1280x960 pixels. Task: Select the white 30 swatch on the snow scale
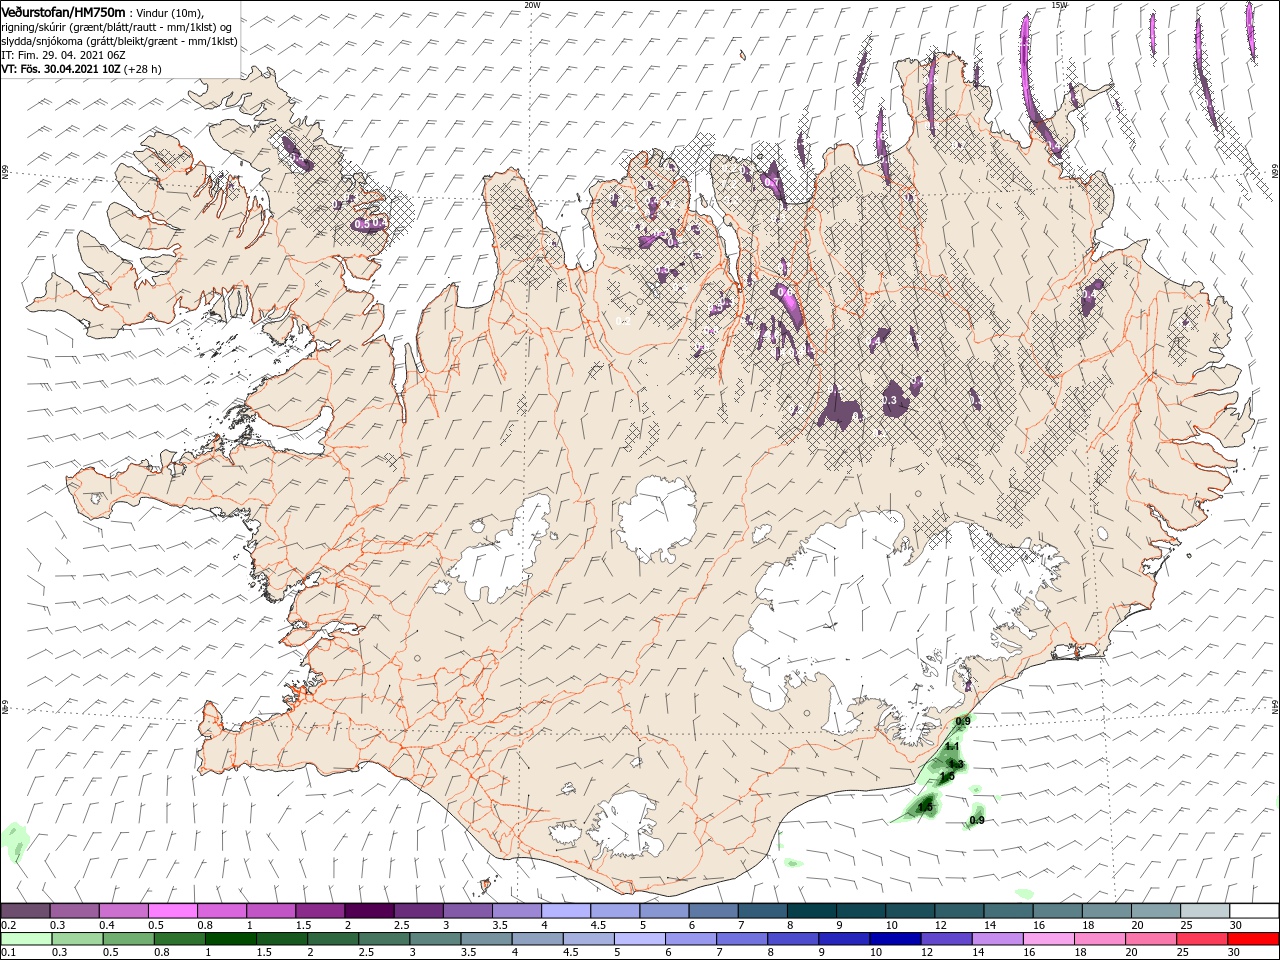(x=1254, y=910)
